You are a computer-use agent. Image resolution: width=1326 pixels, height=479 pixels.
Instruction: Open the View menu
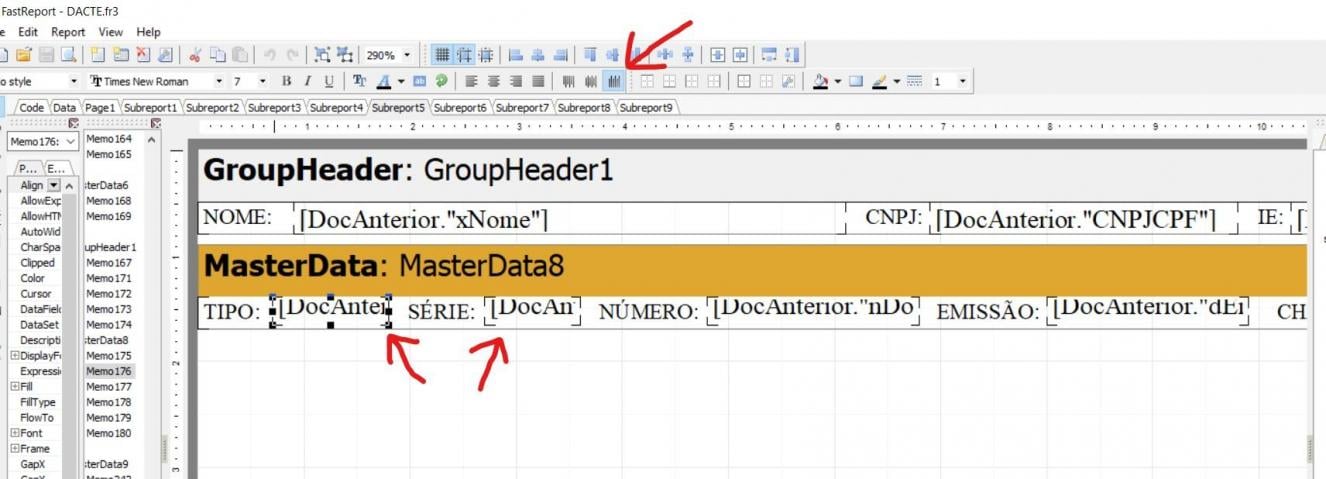[111, 32]
